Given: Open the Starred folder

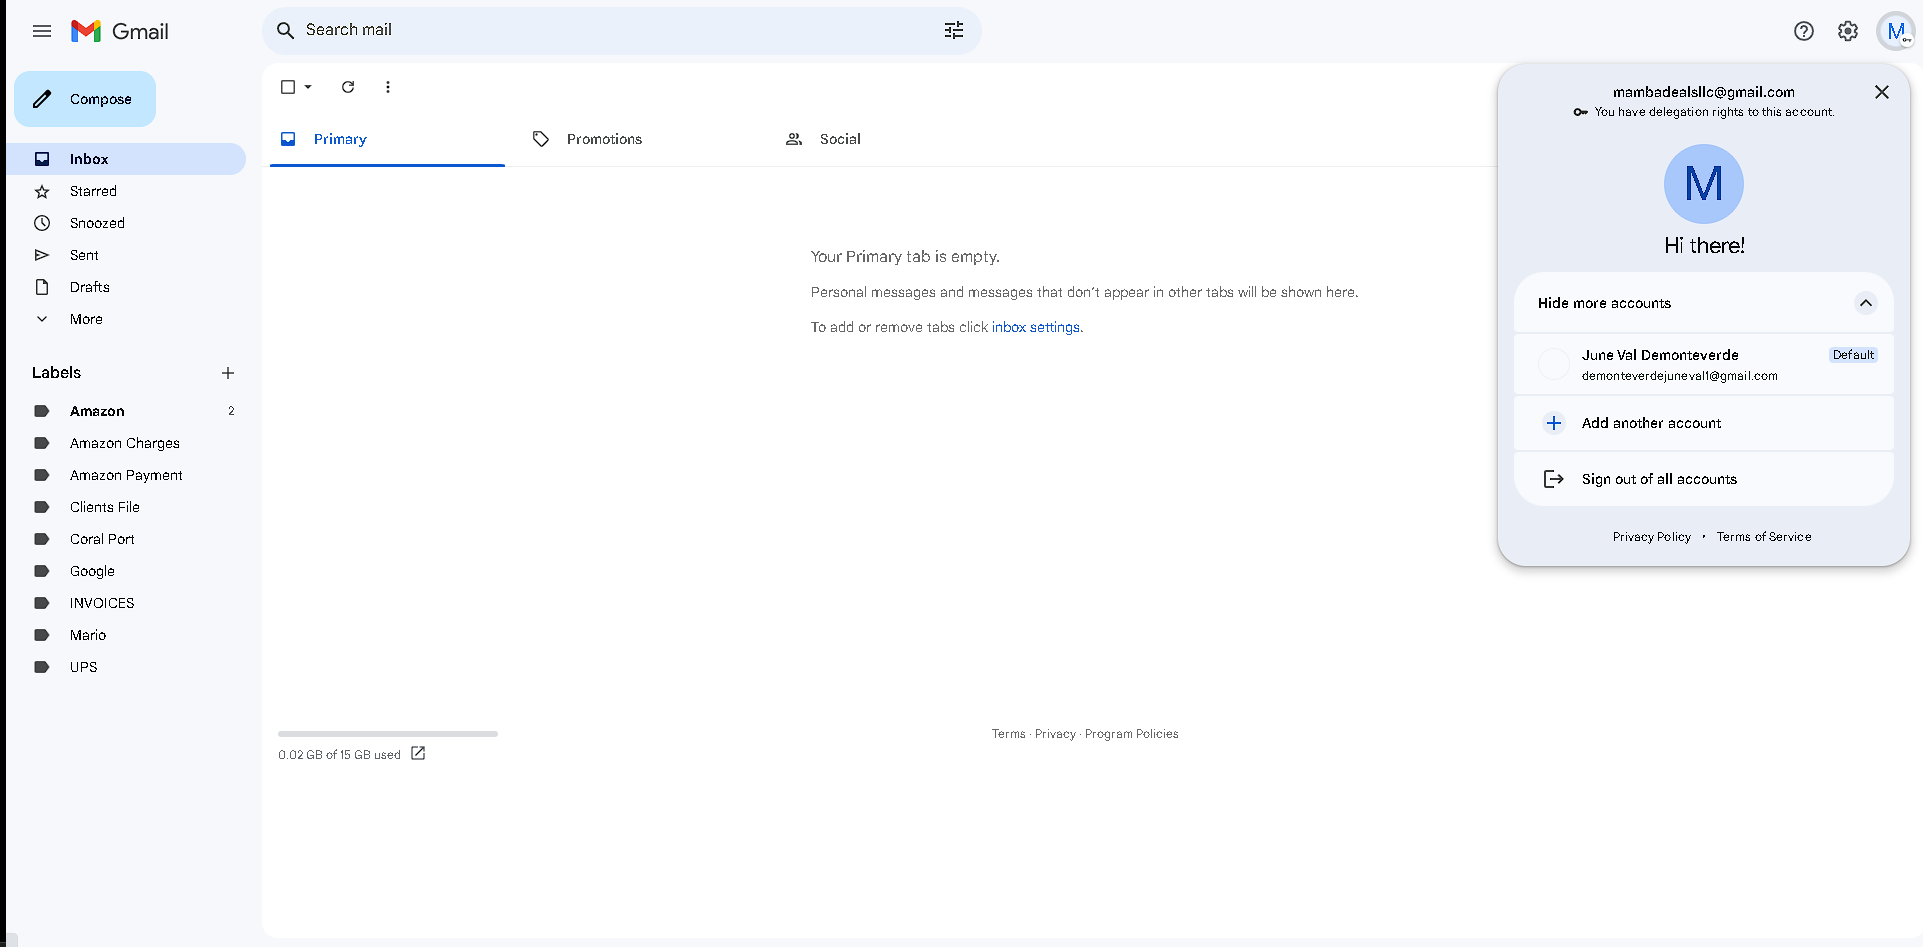Looking at the screenshot, I should 126,191.
